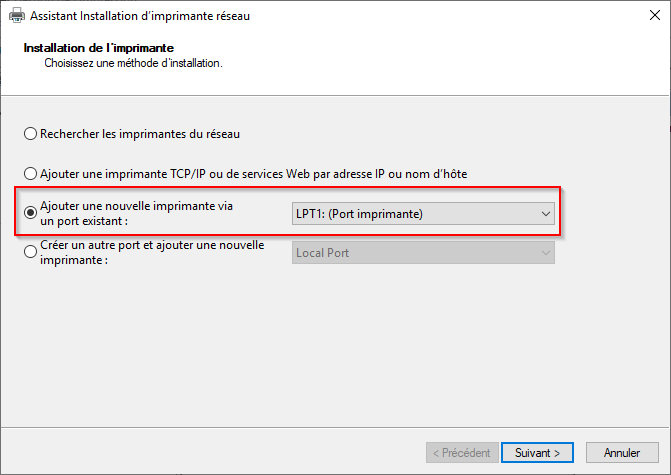
Task: Click the Rechercher les imprimantes du réseau label
Action: (x=140, y=134)
